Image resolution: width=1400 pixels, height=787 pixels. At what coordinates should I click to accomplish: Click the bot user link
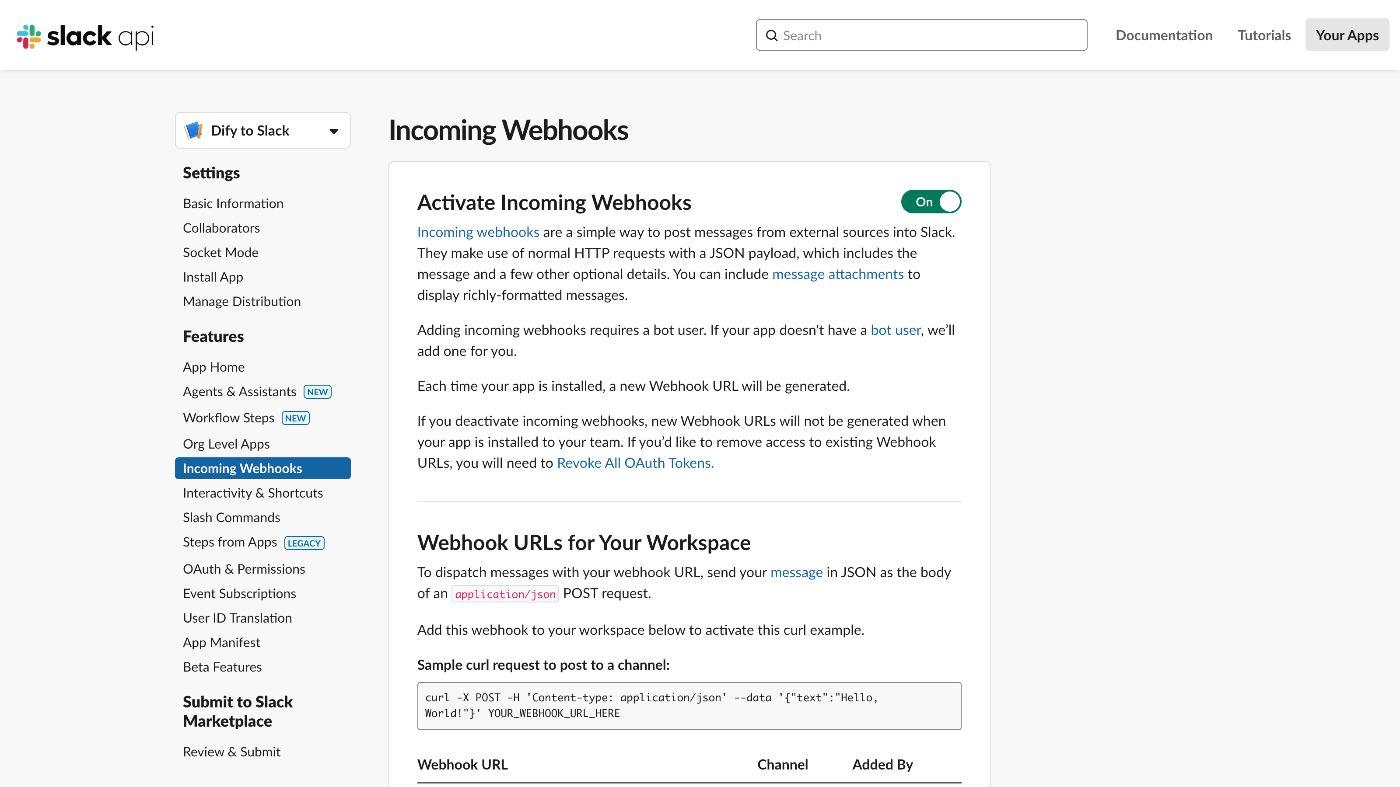click(896, 330)
